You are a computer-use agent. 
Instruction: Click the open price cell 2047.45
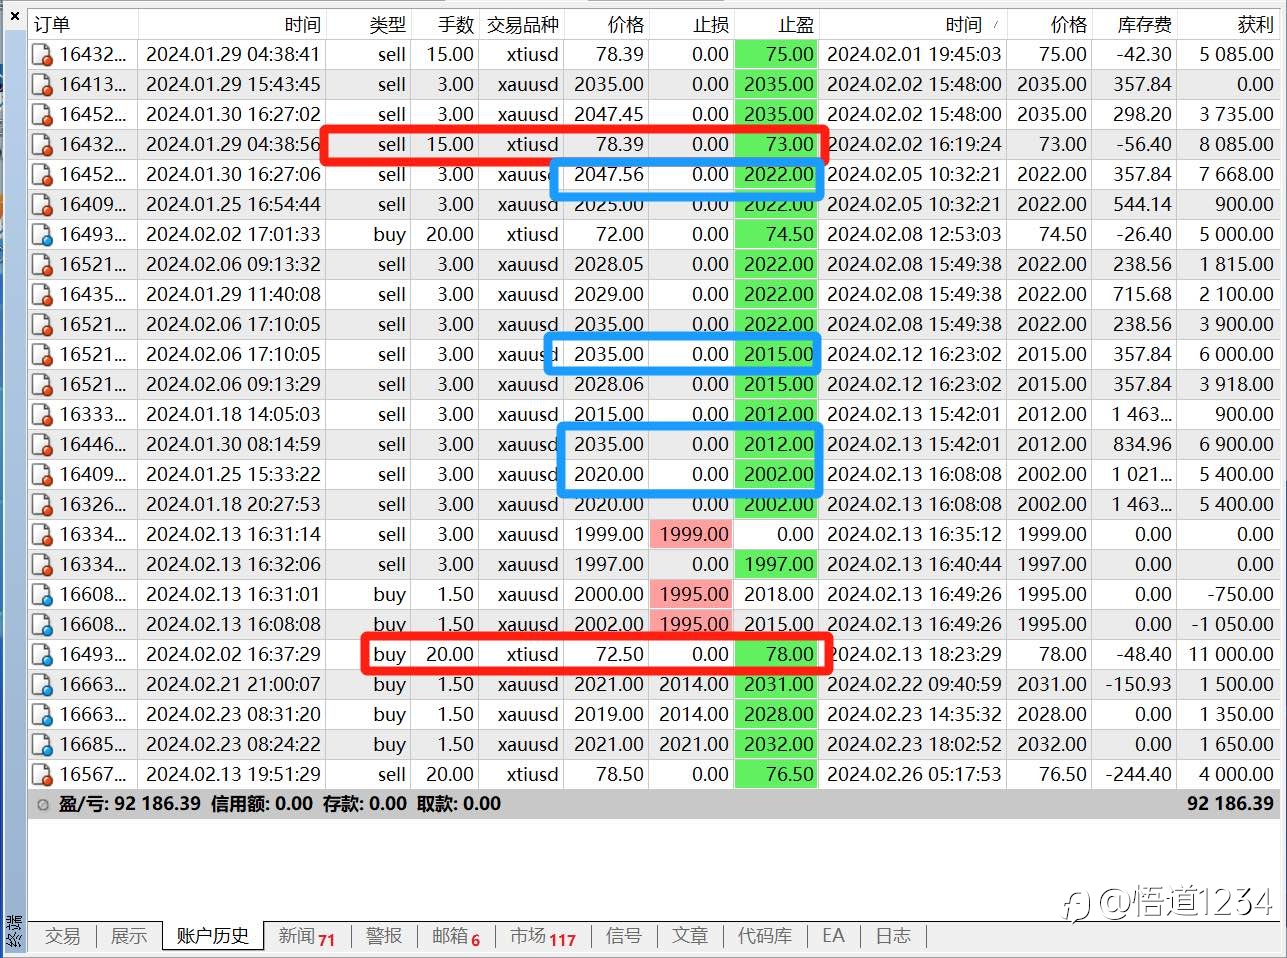pyautogui.click(x=608, y=115)
